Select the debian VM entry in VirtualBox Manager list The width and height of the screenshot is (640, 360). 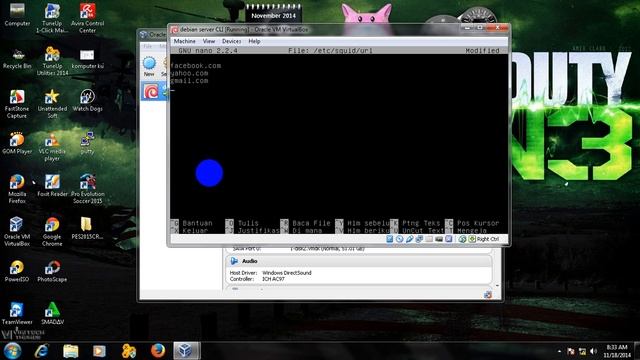[x=153, y=91]
